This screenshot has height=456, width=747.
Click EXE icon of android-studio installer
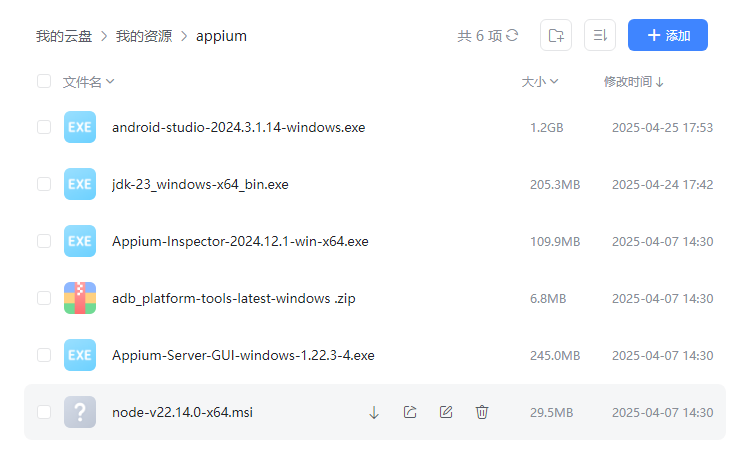pos(80,127)
